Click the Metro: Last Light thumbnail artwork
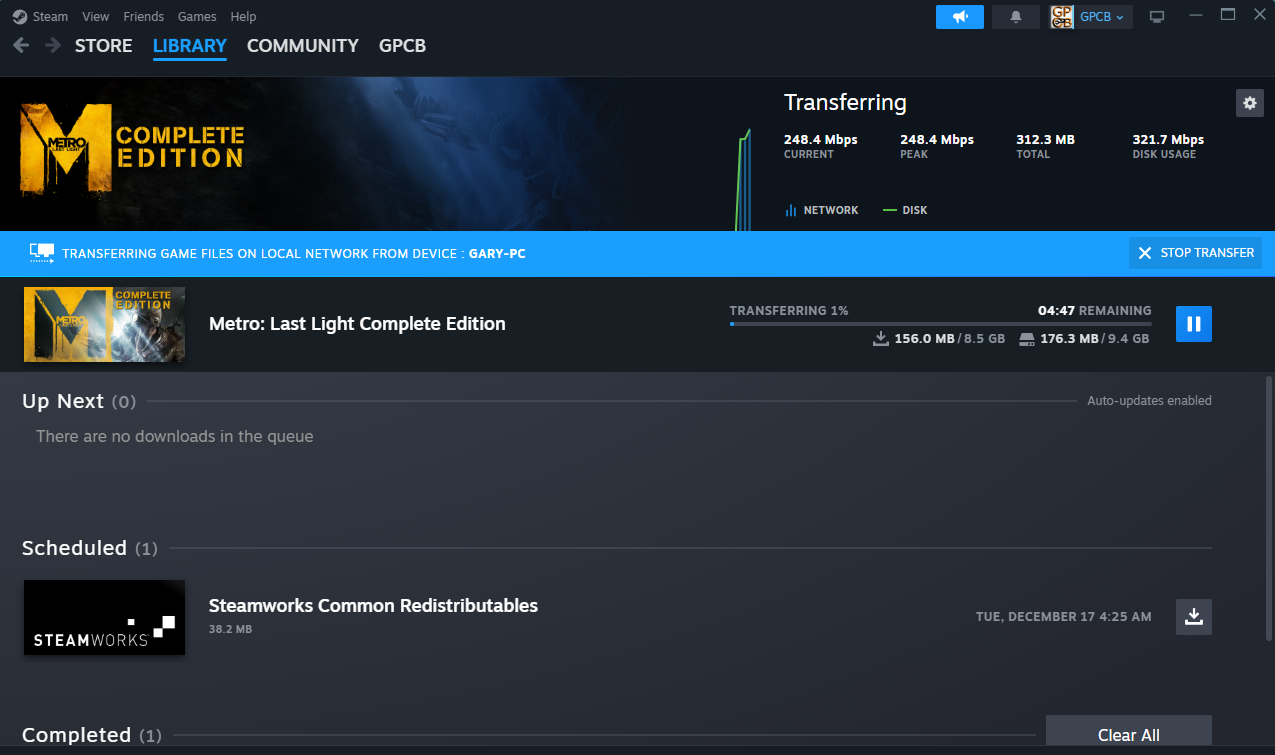 (x=104, y=324)
